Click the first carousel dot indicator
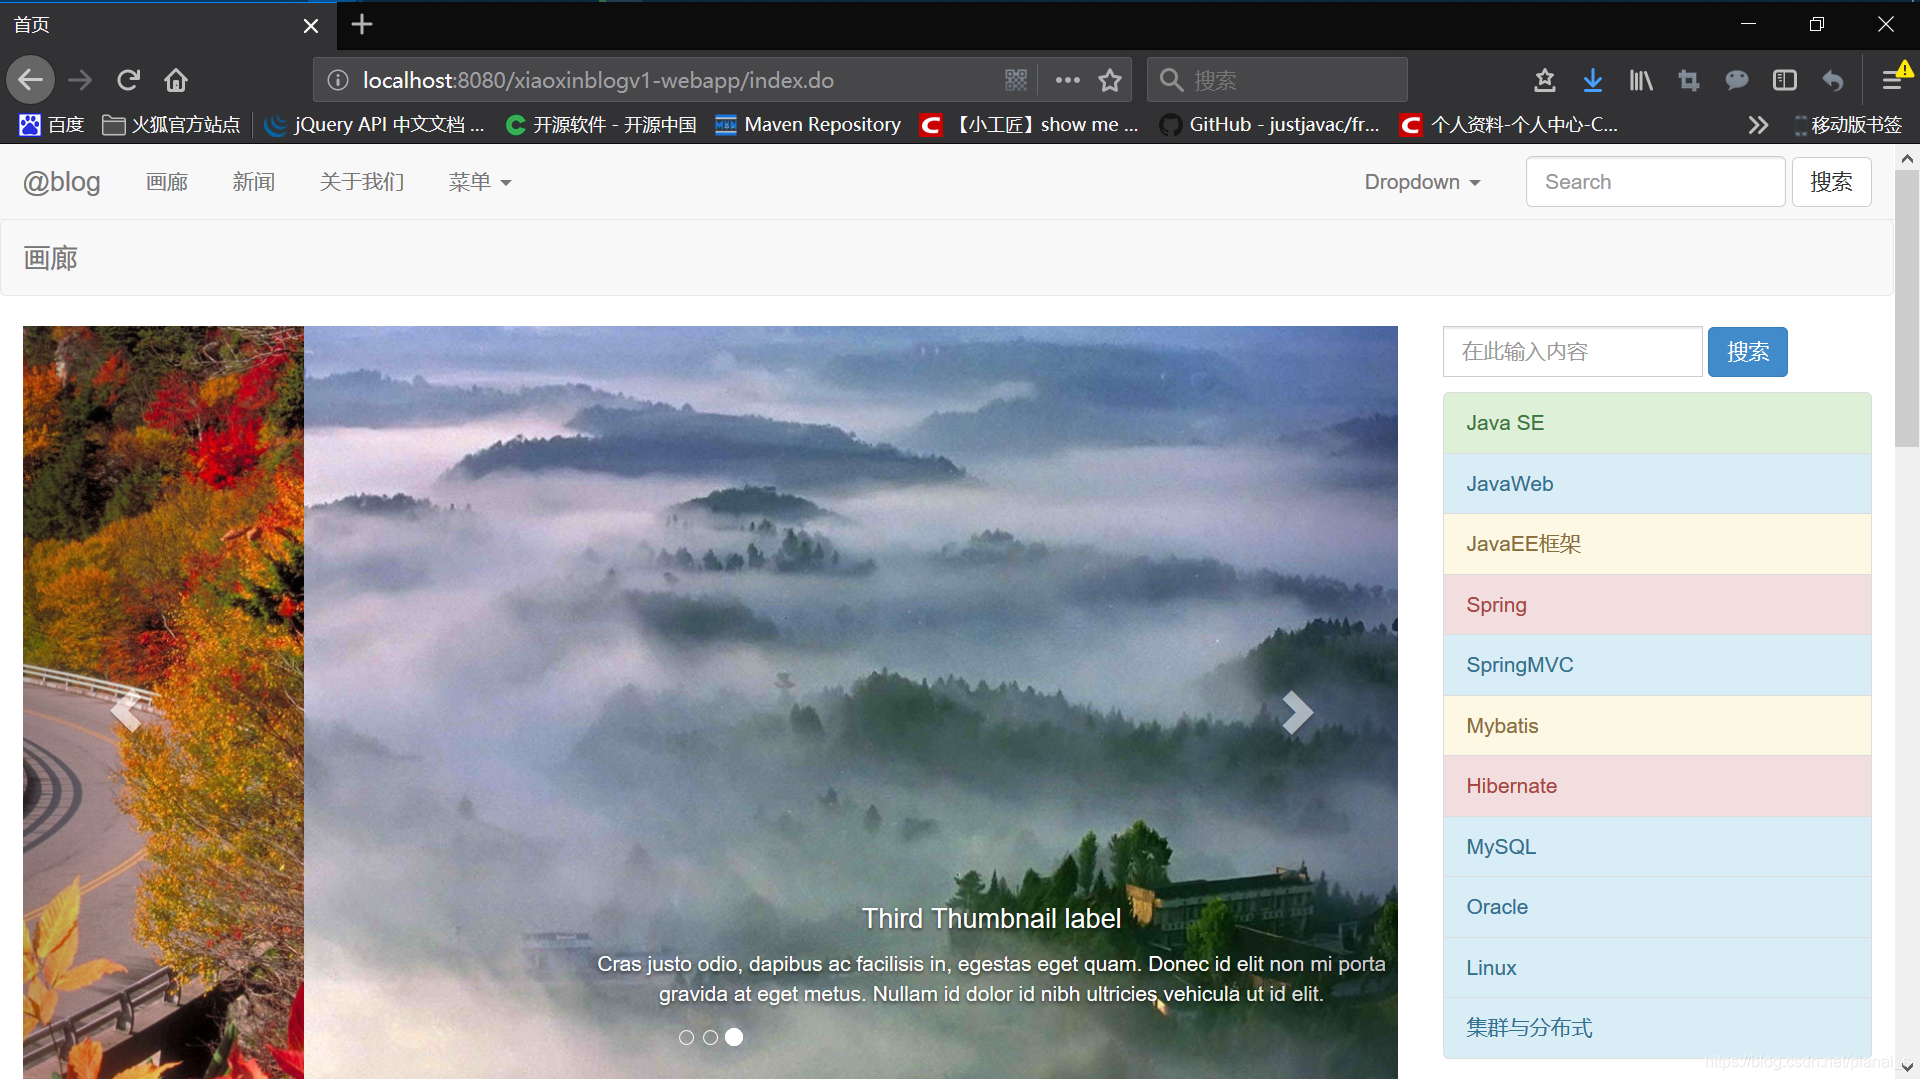The image size is (1920, 1080). 686,1036
